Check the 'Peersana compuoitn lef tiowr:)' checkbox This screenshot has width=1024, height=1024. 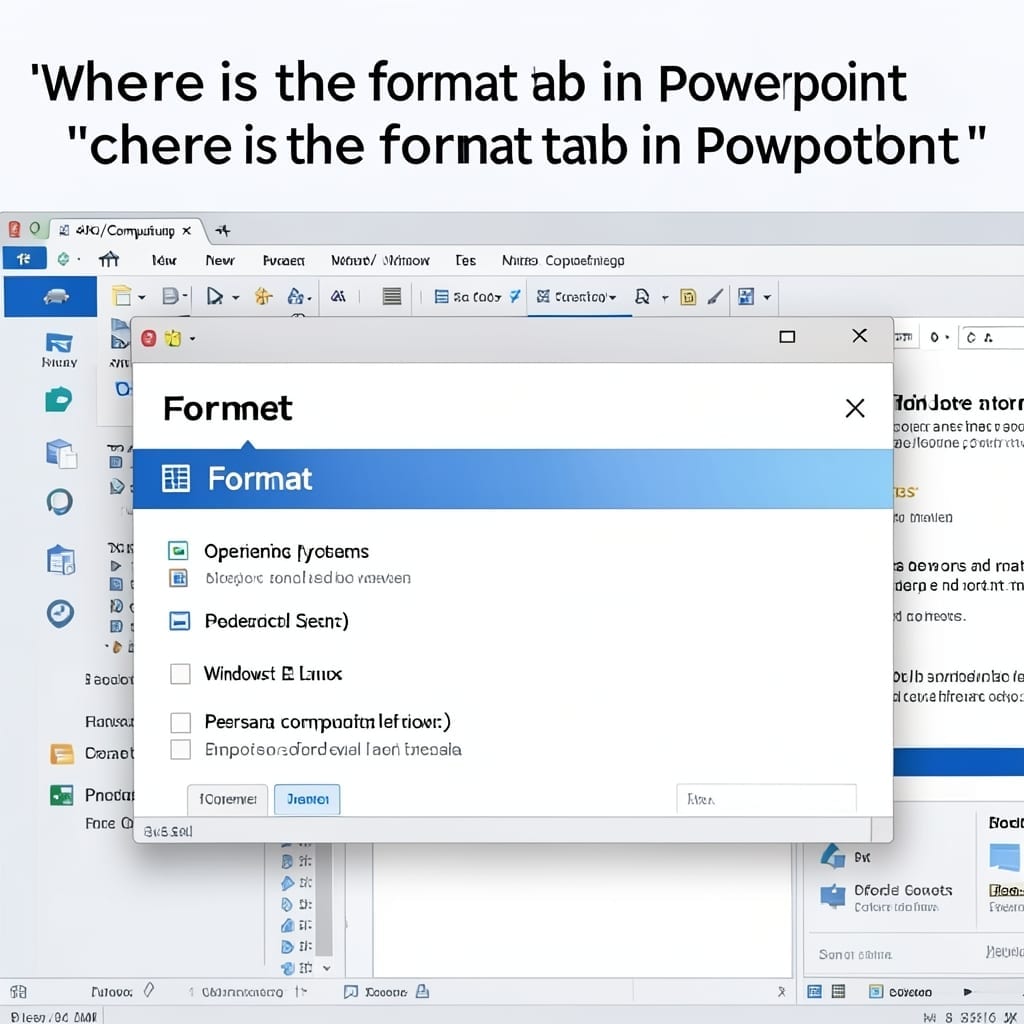pyautogui.click(x=180, y=722)
